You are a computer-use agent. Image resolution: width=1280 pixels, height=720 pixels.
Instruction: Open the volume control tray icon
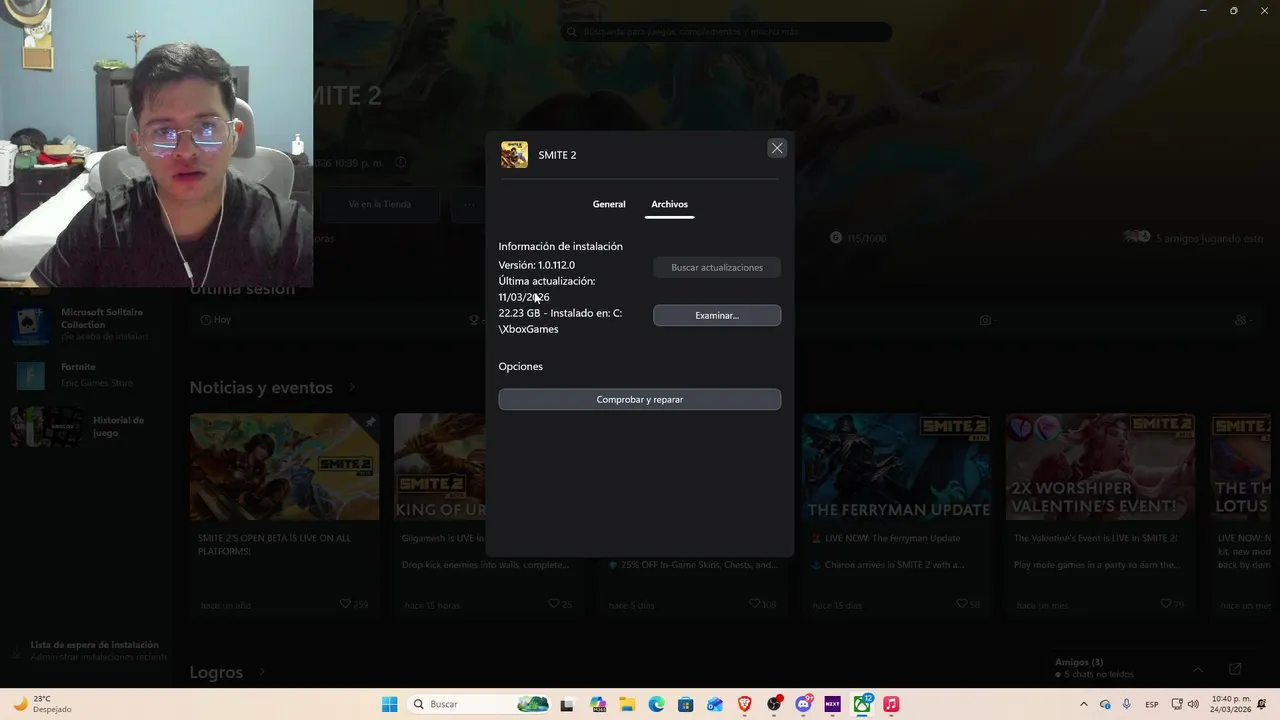pyautogui.click(x=1193, y=704)
